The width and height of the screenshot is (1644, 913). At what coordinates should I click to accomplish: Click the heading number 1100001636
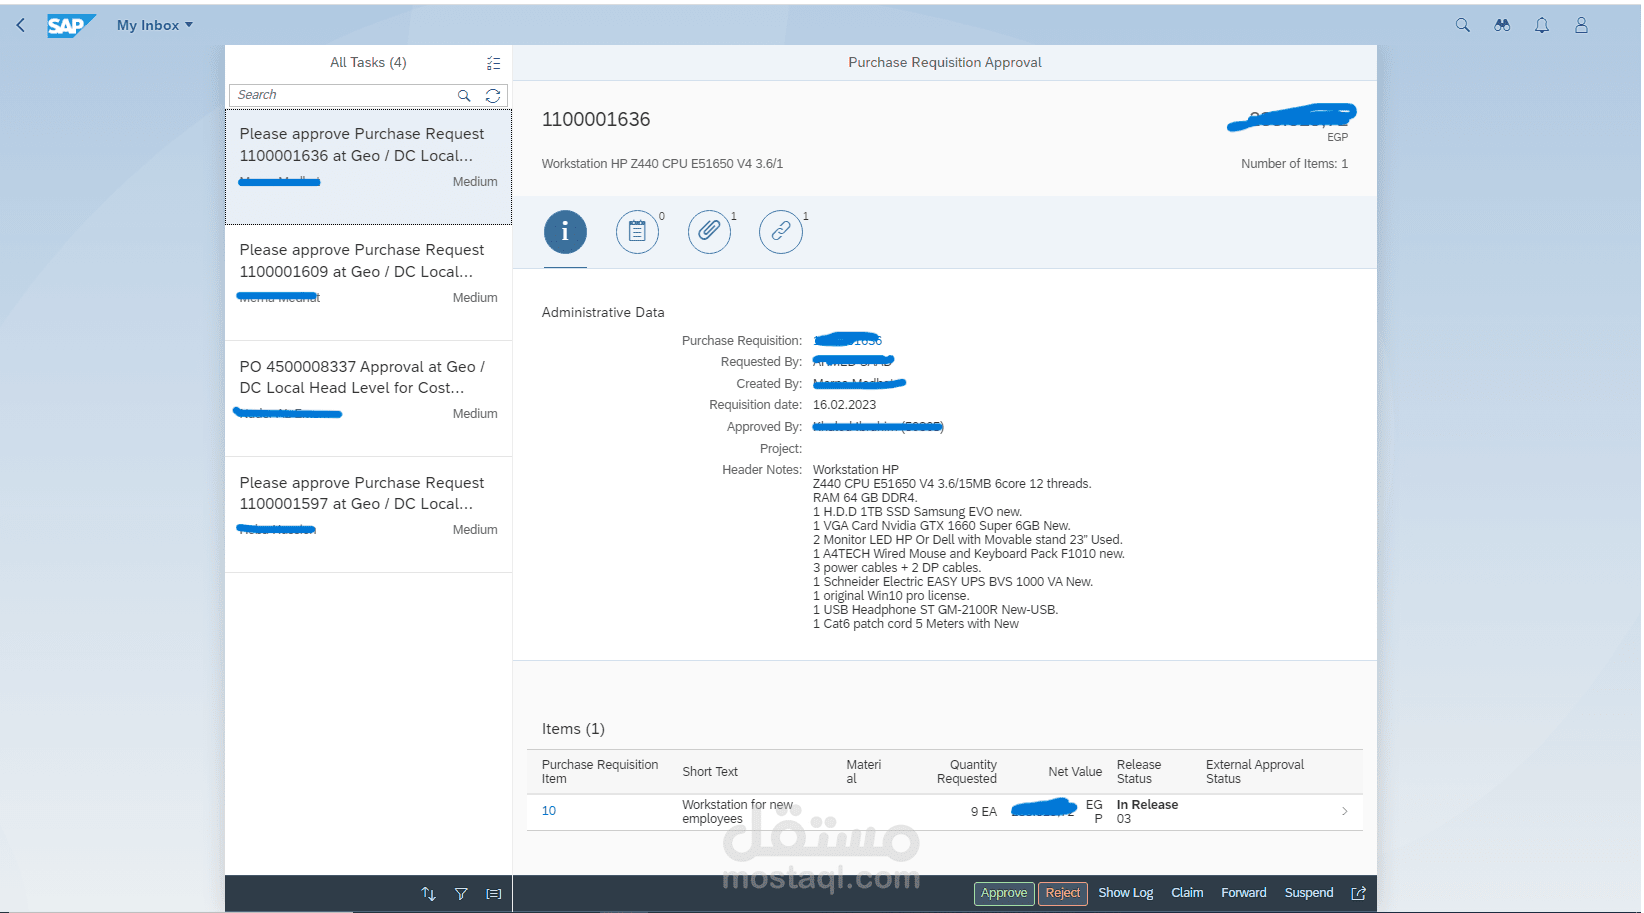596,120
